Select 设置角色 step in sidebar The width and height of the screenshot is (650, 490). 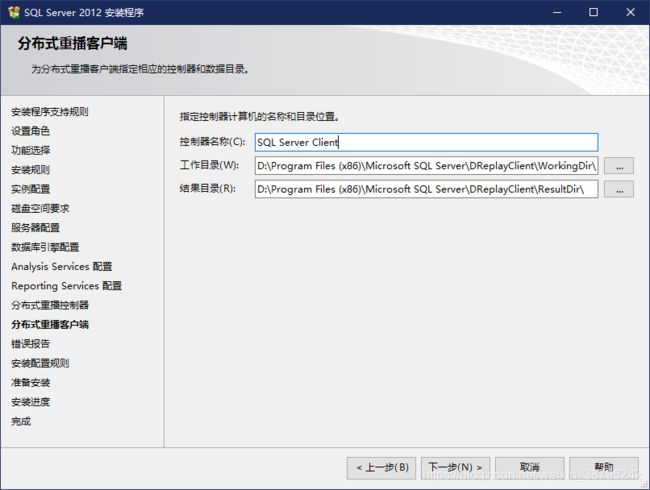tap(31, 131)
